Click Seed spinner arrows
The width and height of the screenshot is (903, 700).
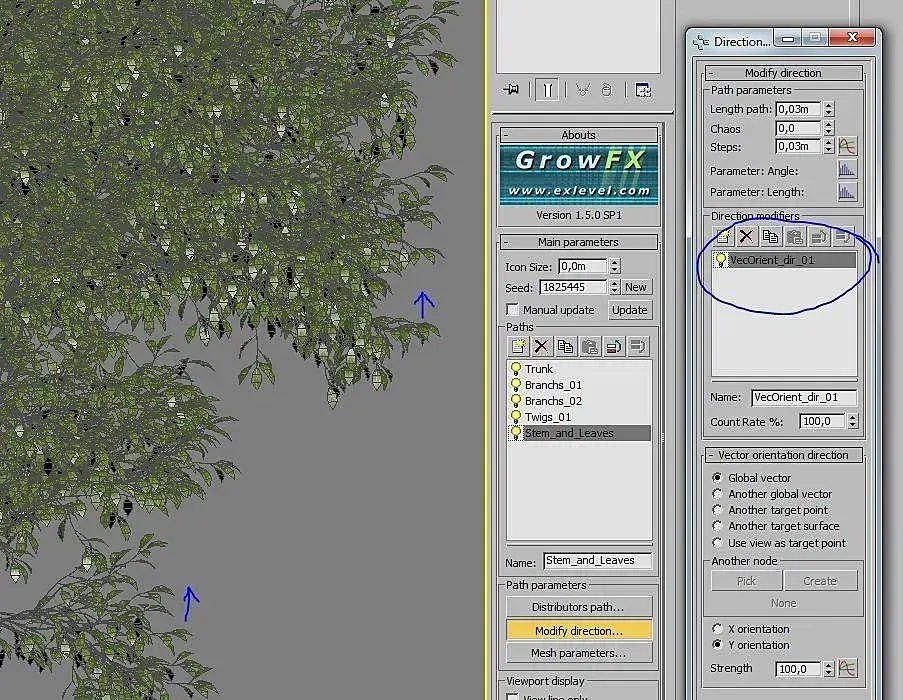tap(614, 287)
